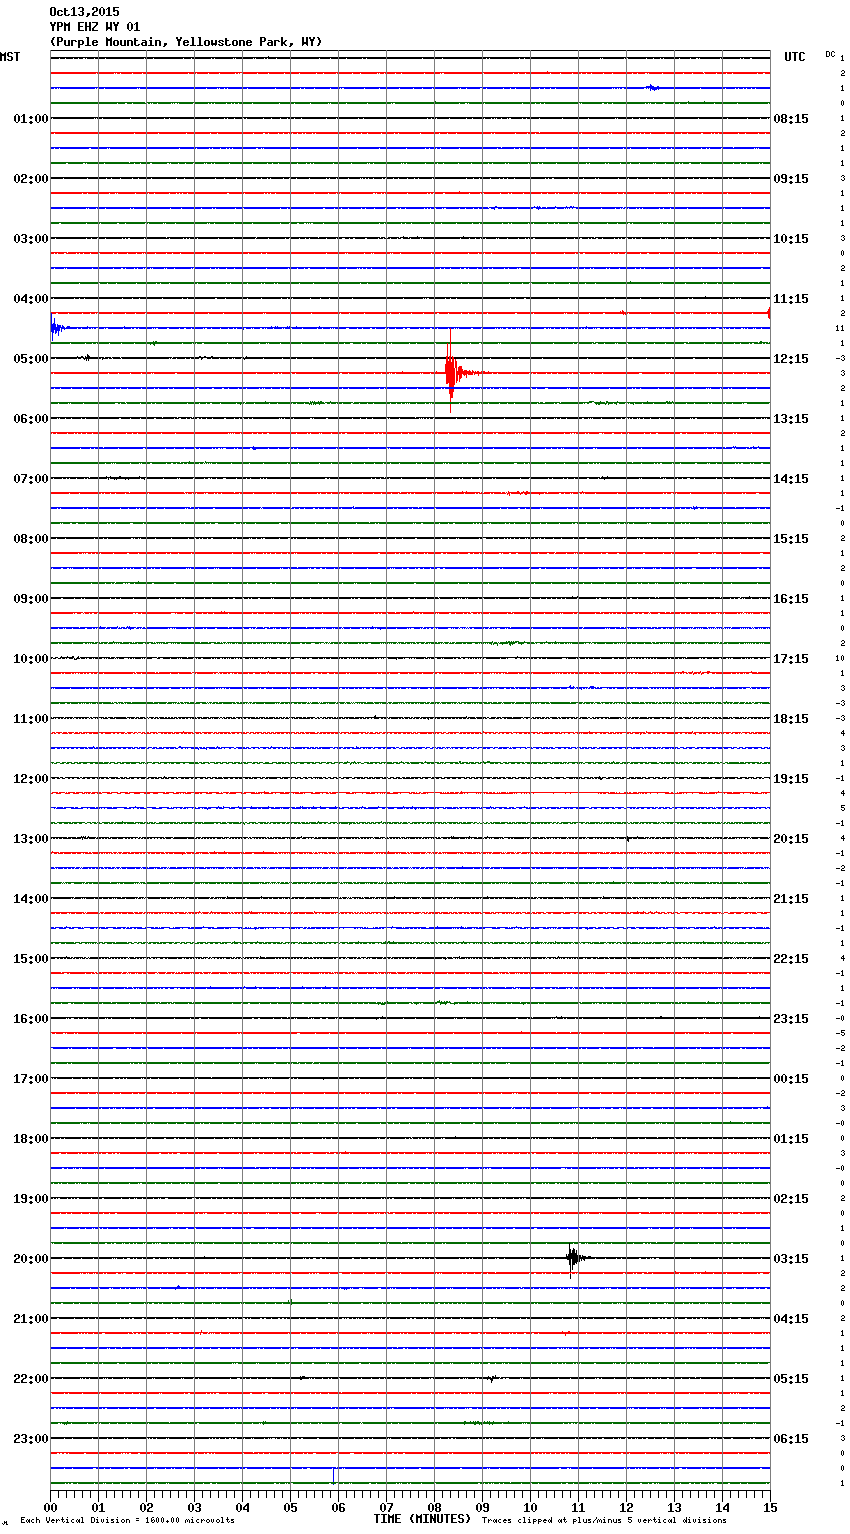Click the 00:15 UTC time label
The width and height of the screenshot is (850, 1534).
791,1079
